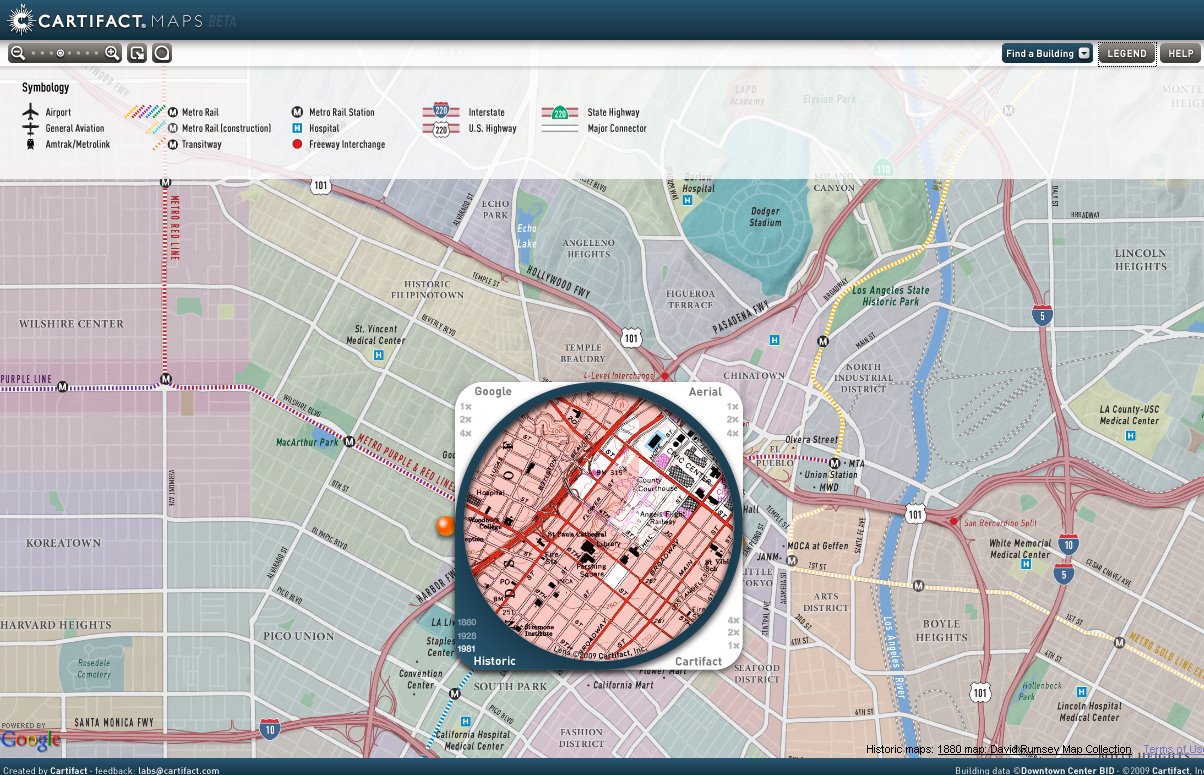Image resolution: width=1204 pixels, height=775 pixels.
Task: Click the Echo Lake map label
Action: (x=527, y=235)
